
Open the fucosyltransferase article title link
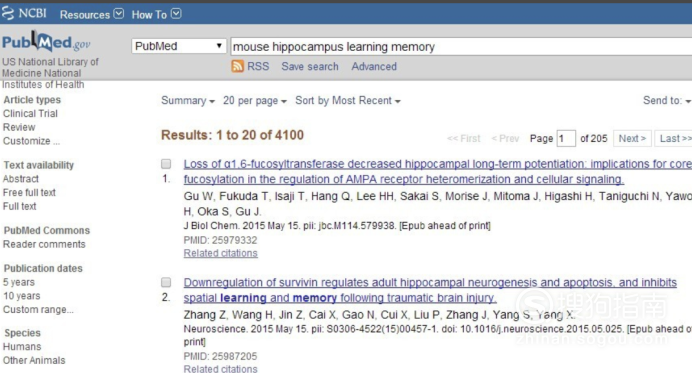tap(437, 172)
